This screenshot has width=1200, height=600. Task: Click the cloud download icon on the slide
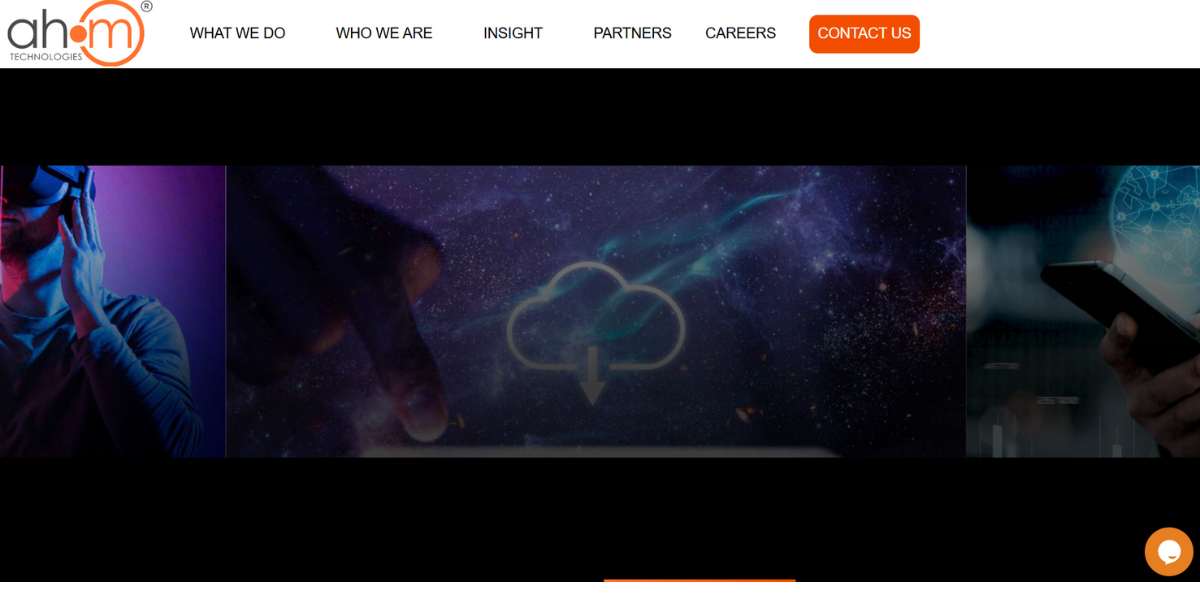(595, 320)
